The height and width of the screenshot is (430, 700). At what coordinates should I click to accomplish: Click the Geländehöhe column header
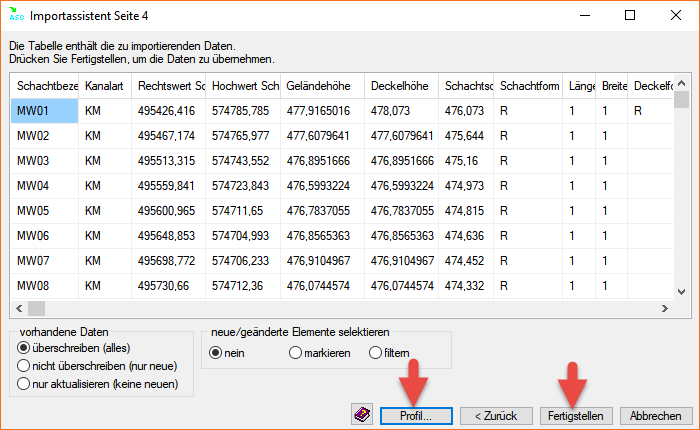point(321,86)
